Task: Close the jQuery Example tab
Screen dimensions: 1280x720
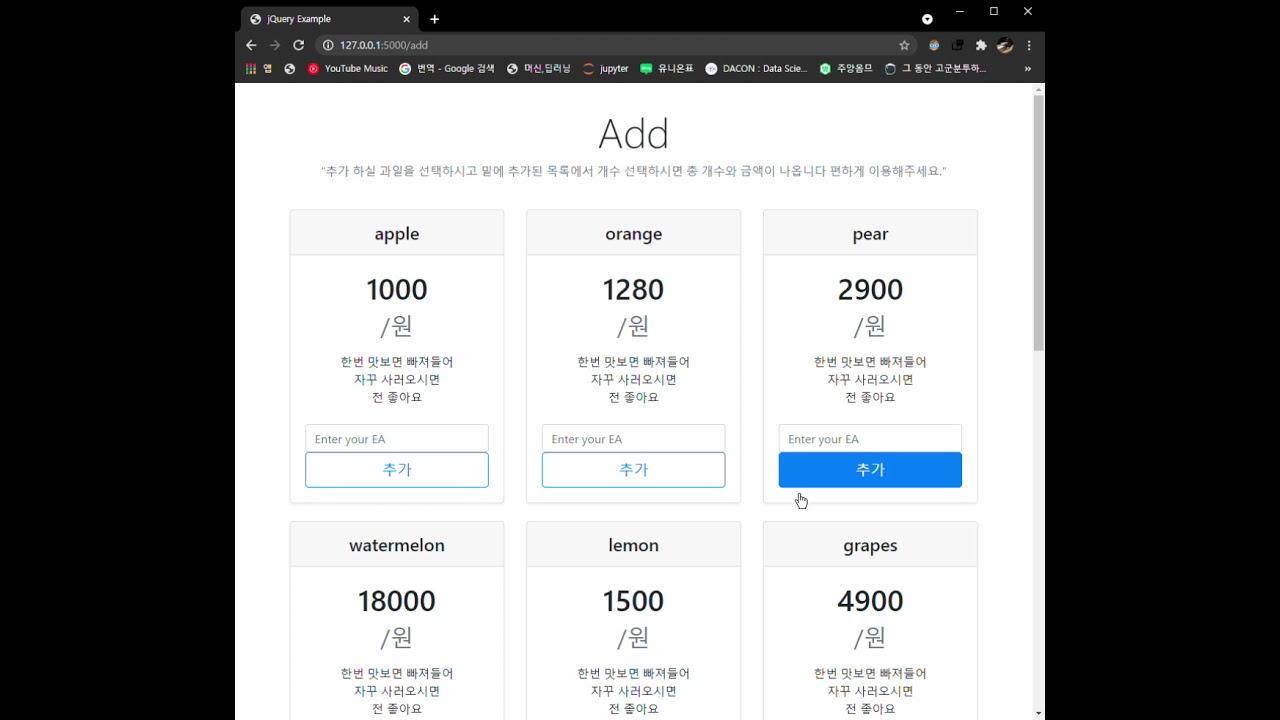Action: click(x=406, y=19)
